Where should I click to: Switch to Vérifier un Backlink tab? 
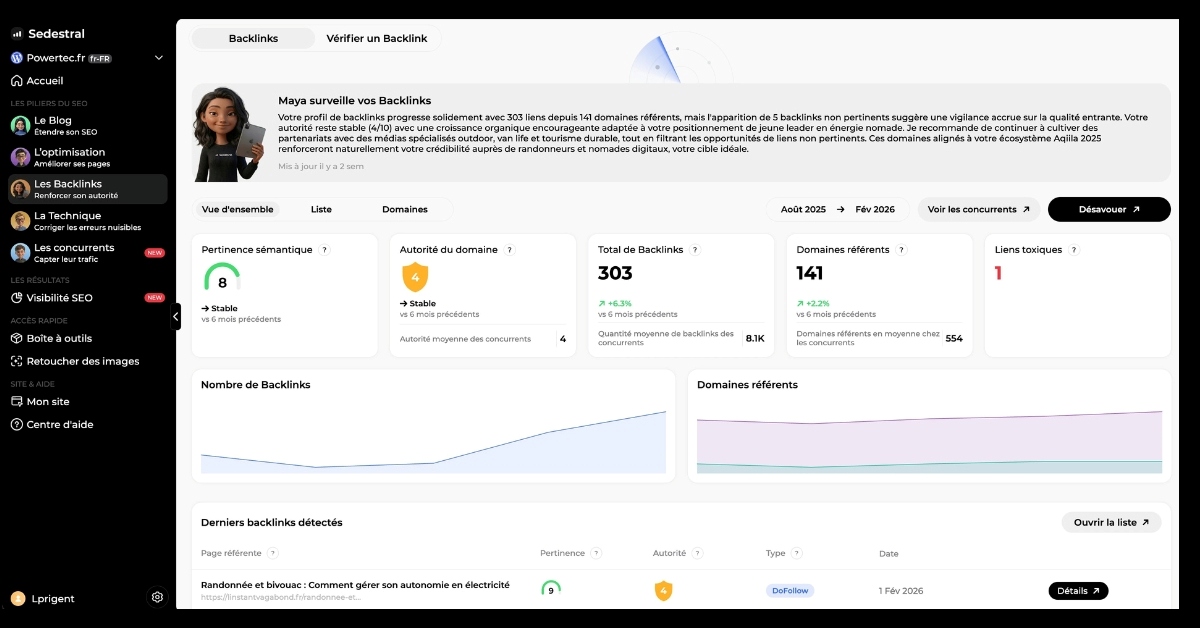tap(377, 38)
